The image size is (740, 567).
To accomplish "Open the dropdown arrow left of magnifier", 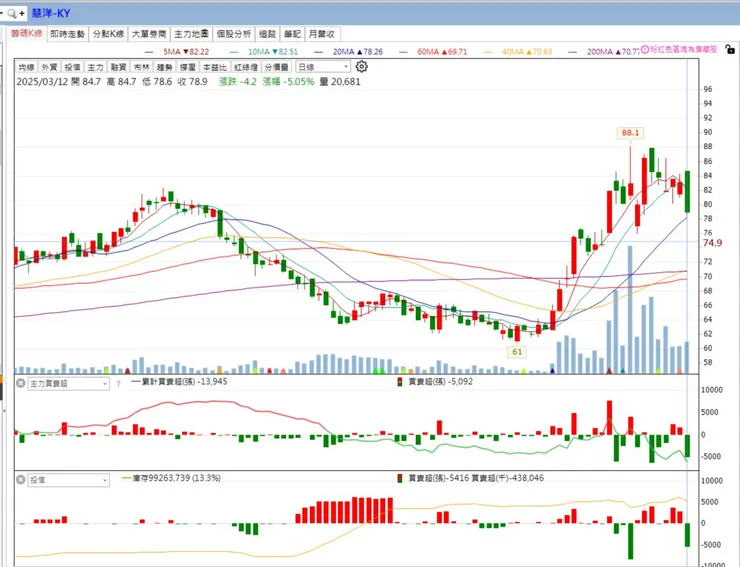I will (2, 13).
